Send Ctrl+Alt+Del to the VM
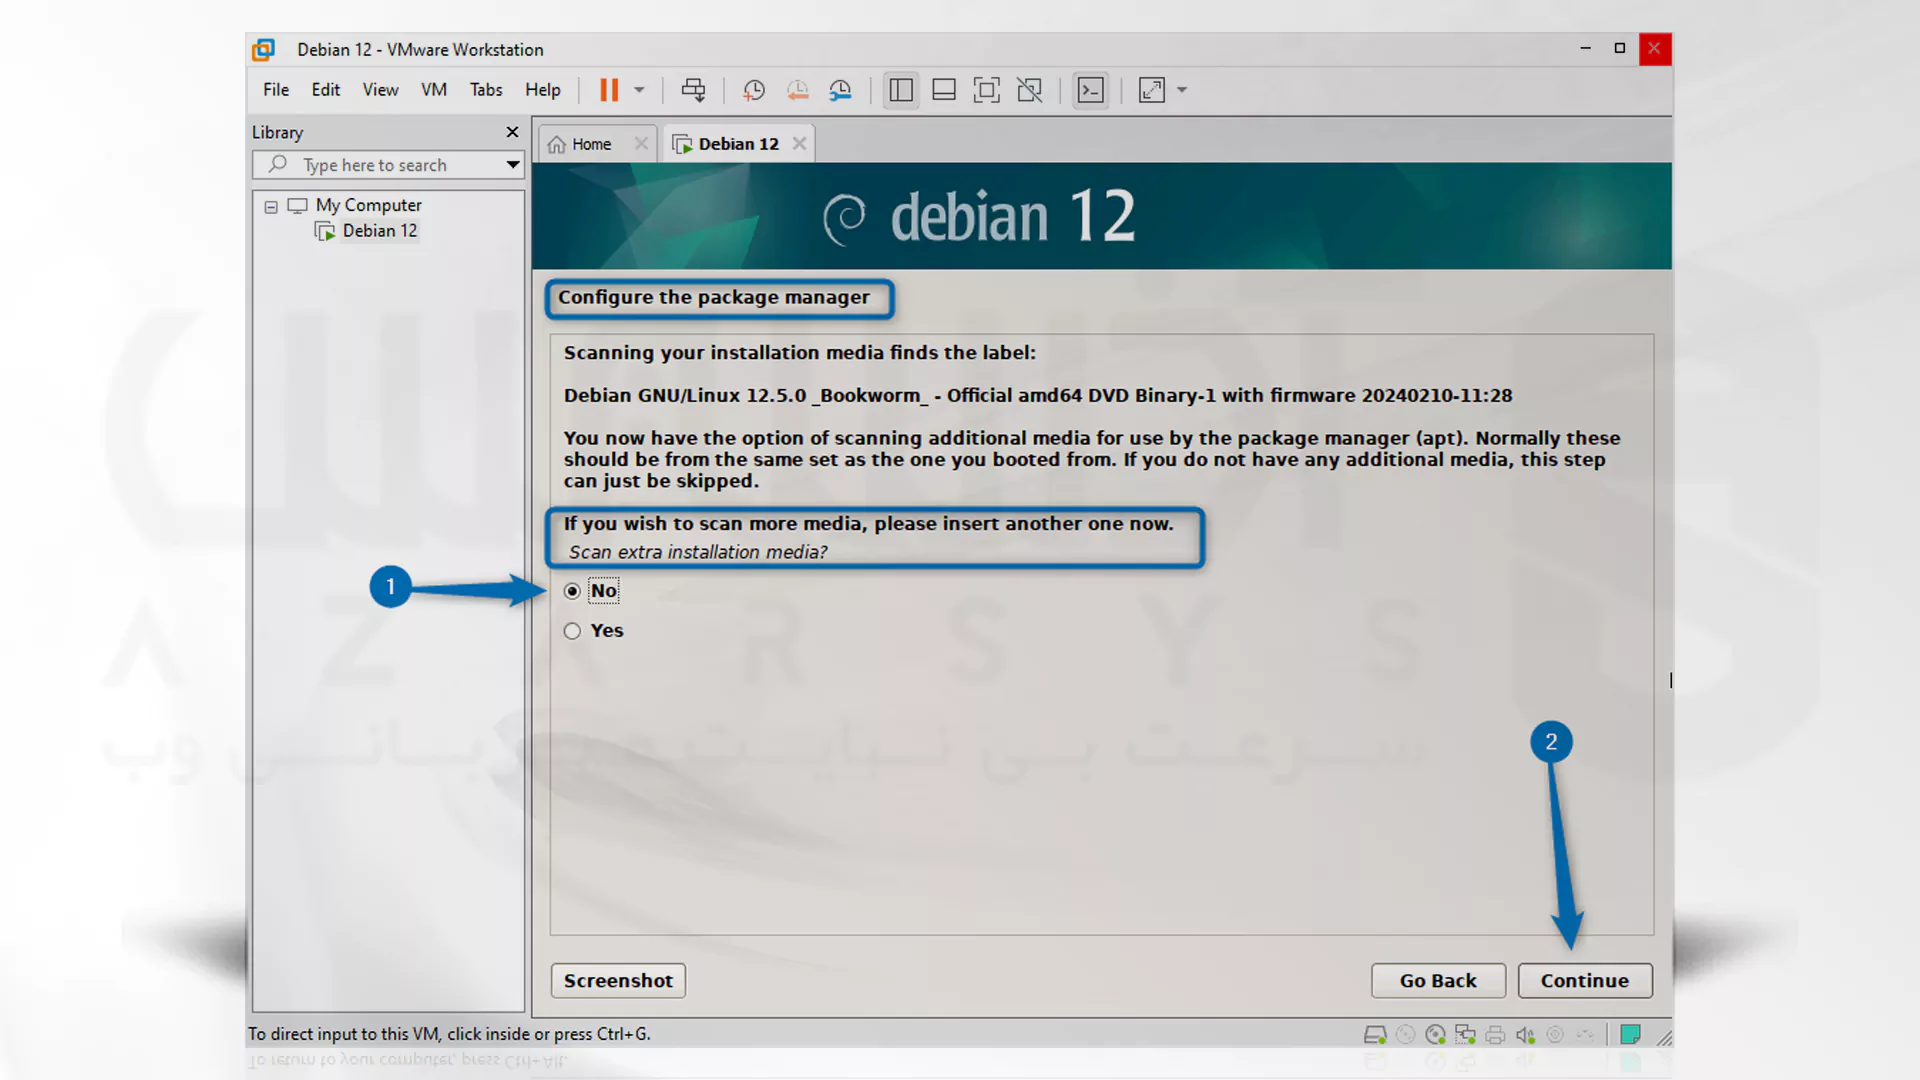The height and width of the screenshot is (1080, 1920). coord(693,90)
